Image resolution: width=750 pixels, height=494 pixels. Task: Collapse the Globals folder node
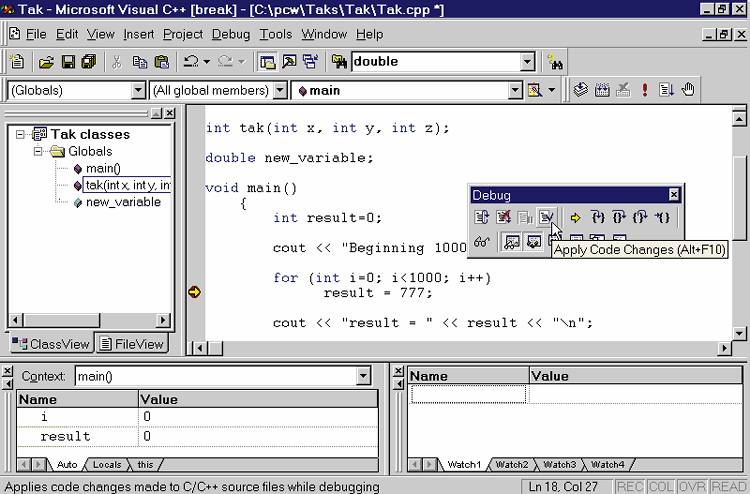point(38,152)
